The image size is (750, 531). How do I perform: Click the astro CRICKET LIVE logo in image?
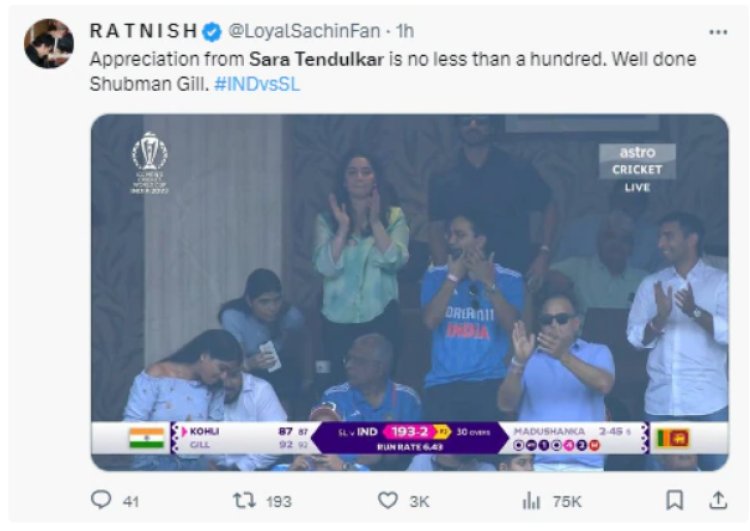click(x=637, y=167)
